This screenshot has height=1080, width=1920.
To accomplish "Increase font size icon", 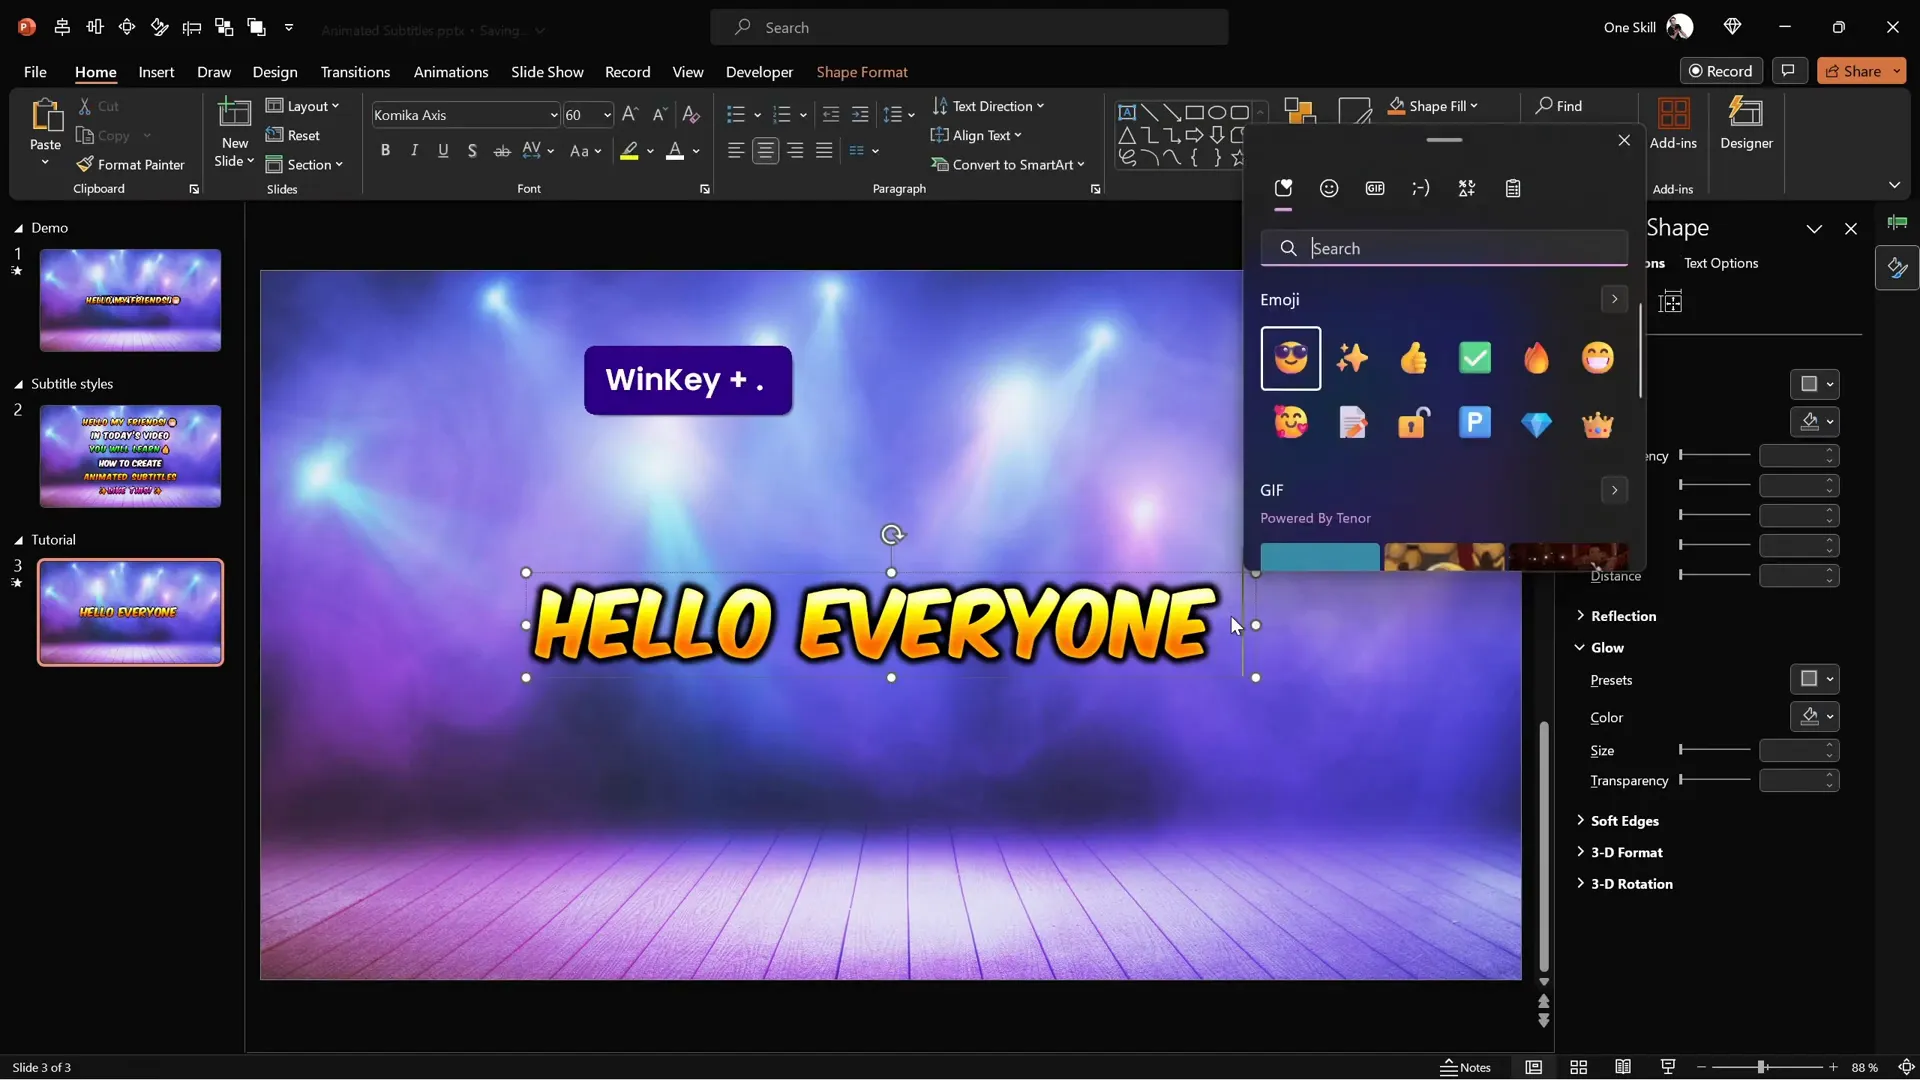I will [x=630, y=115].
